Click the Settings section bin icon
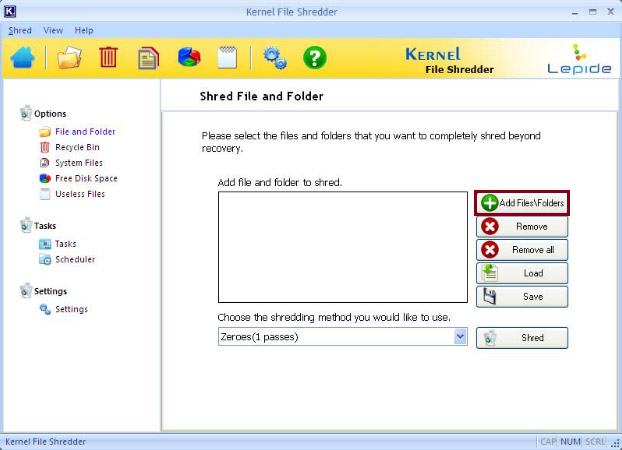This screenshot has height=450, width=622. click(26, 290)
